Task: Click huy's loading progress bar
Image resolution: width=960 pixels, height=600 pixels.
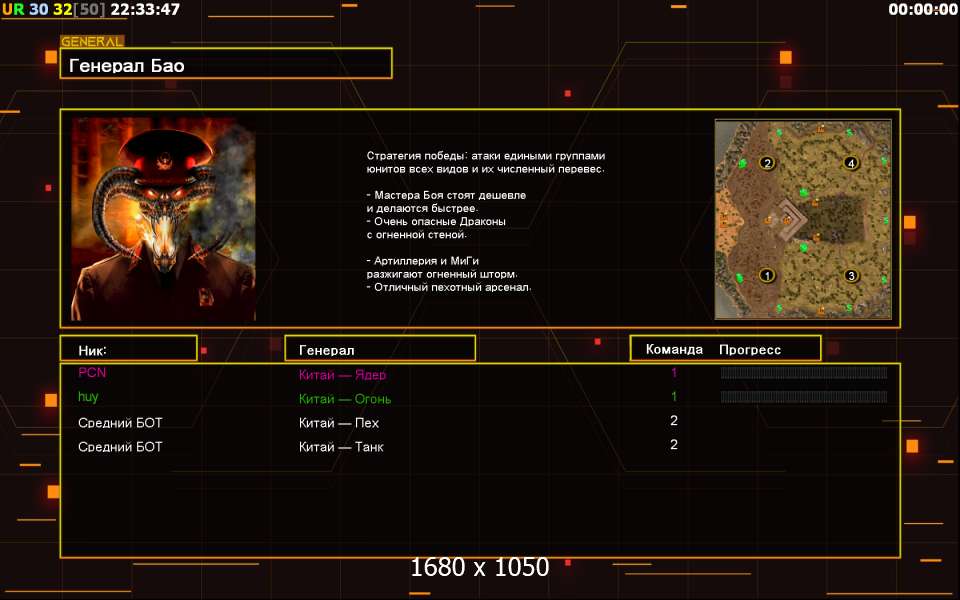Action: [x=804, y=397]
